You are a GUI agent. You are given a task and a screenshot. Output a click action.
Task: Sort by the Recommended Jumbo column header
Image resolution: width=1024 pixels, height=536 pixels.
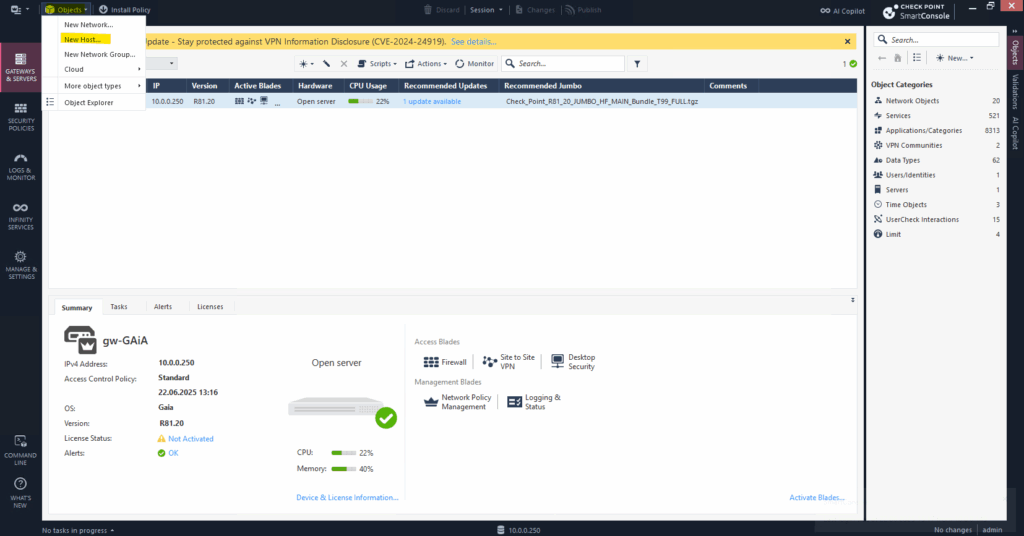point(601,86)
